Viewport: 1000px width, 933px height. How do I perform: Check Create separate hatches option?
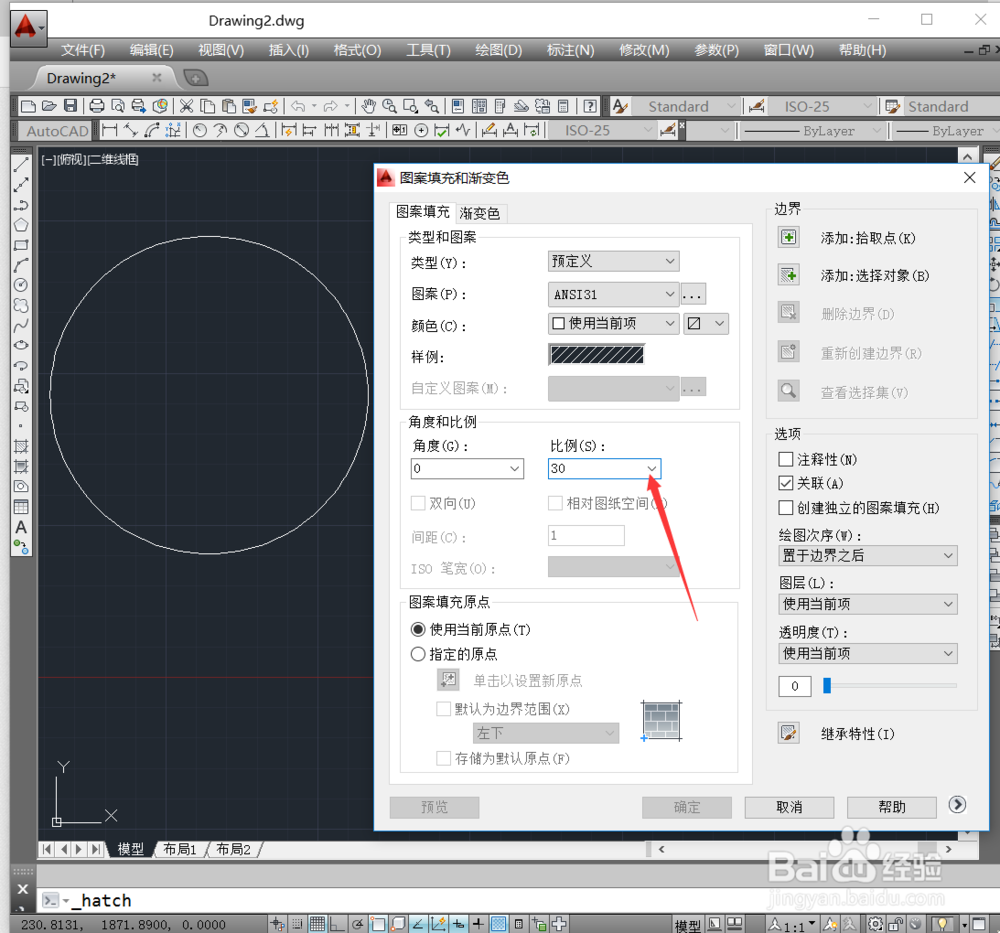coord(786,508)
